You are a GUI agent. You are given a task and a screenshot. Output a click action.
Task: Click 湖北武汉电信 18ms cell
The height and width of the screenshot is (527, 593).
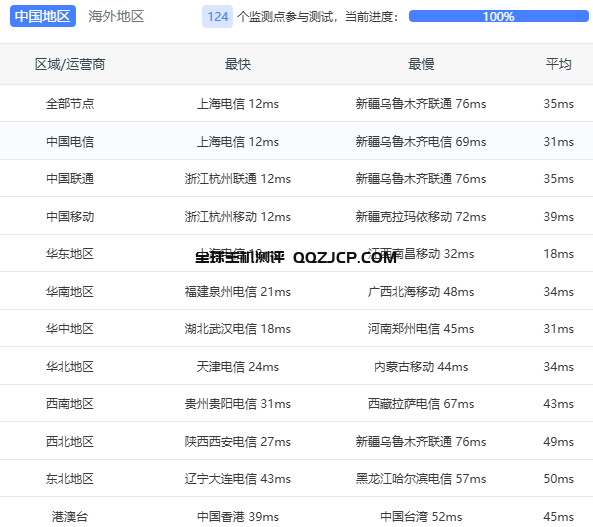(238, 328)
